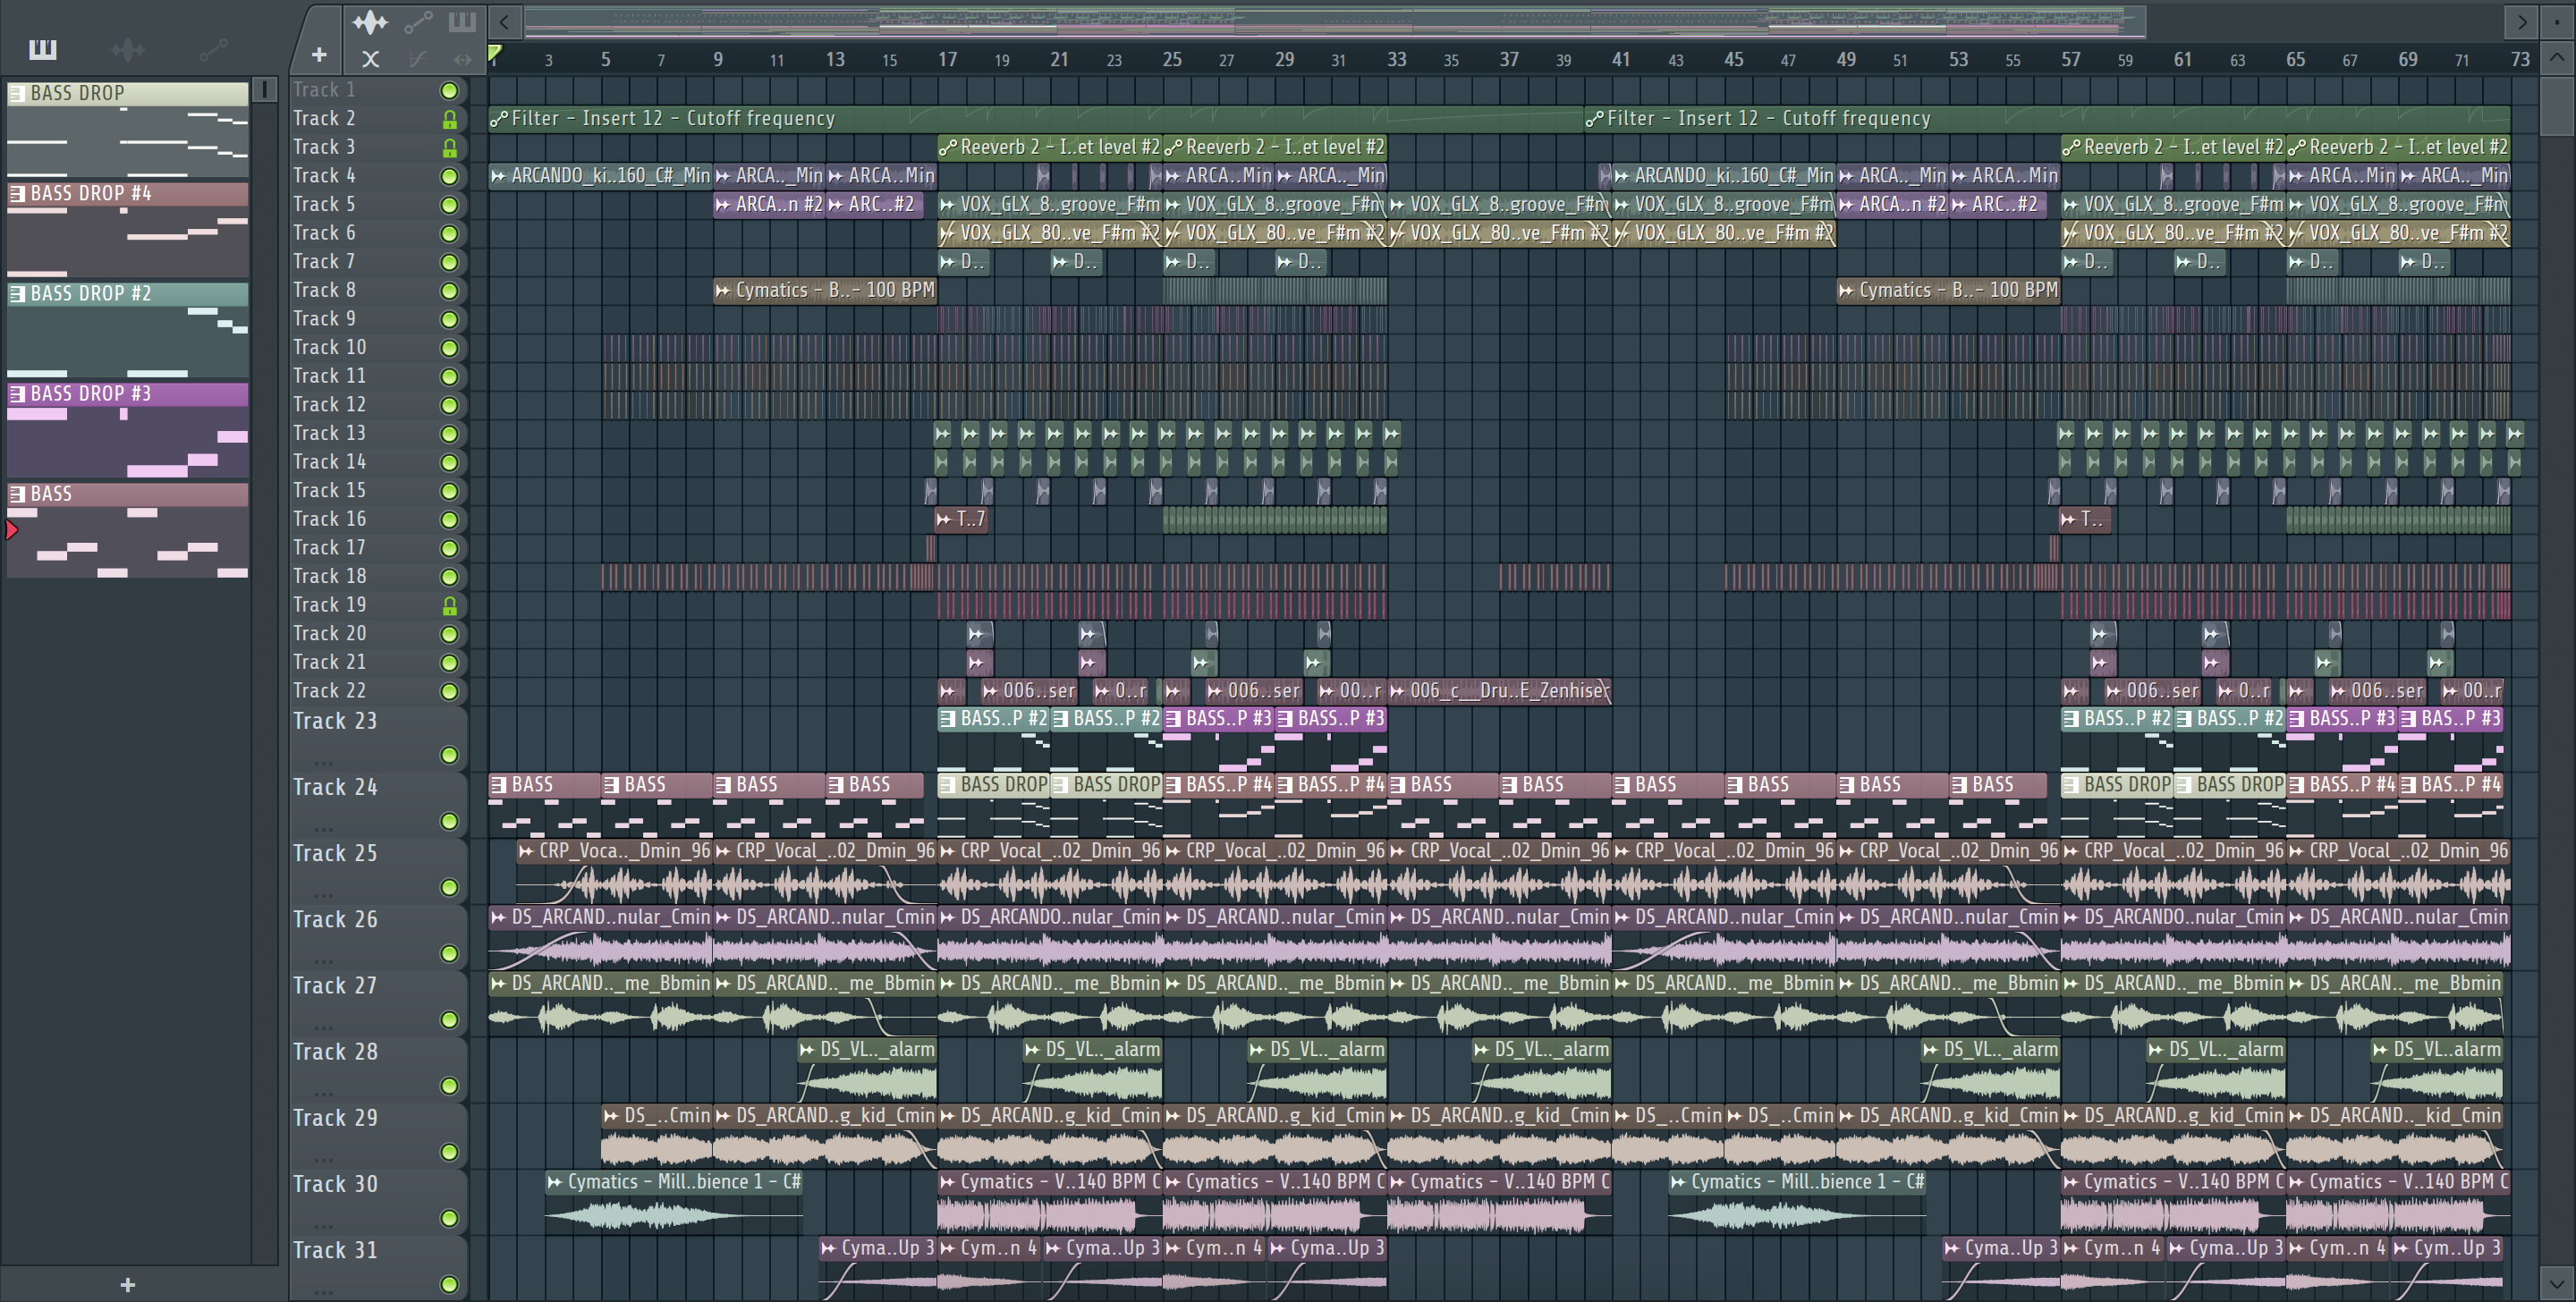The height and width of the screenshot is (1302, 2576).
Task: Mute Track 26 with its green LED
Action: click(449, 953)
